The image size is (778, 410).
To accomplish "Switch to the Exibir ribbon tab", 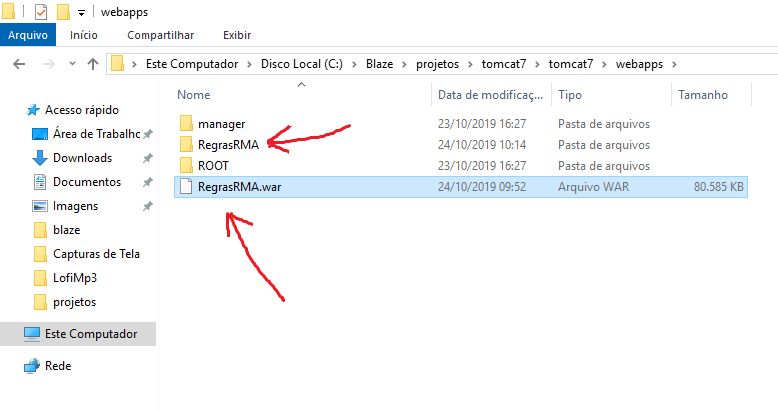I will [x=237, y=35].
